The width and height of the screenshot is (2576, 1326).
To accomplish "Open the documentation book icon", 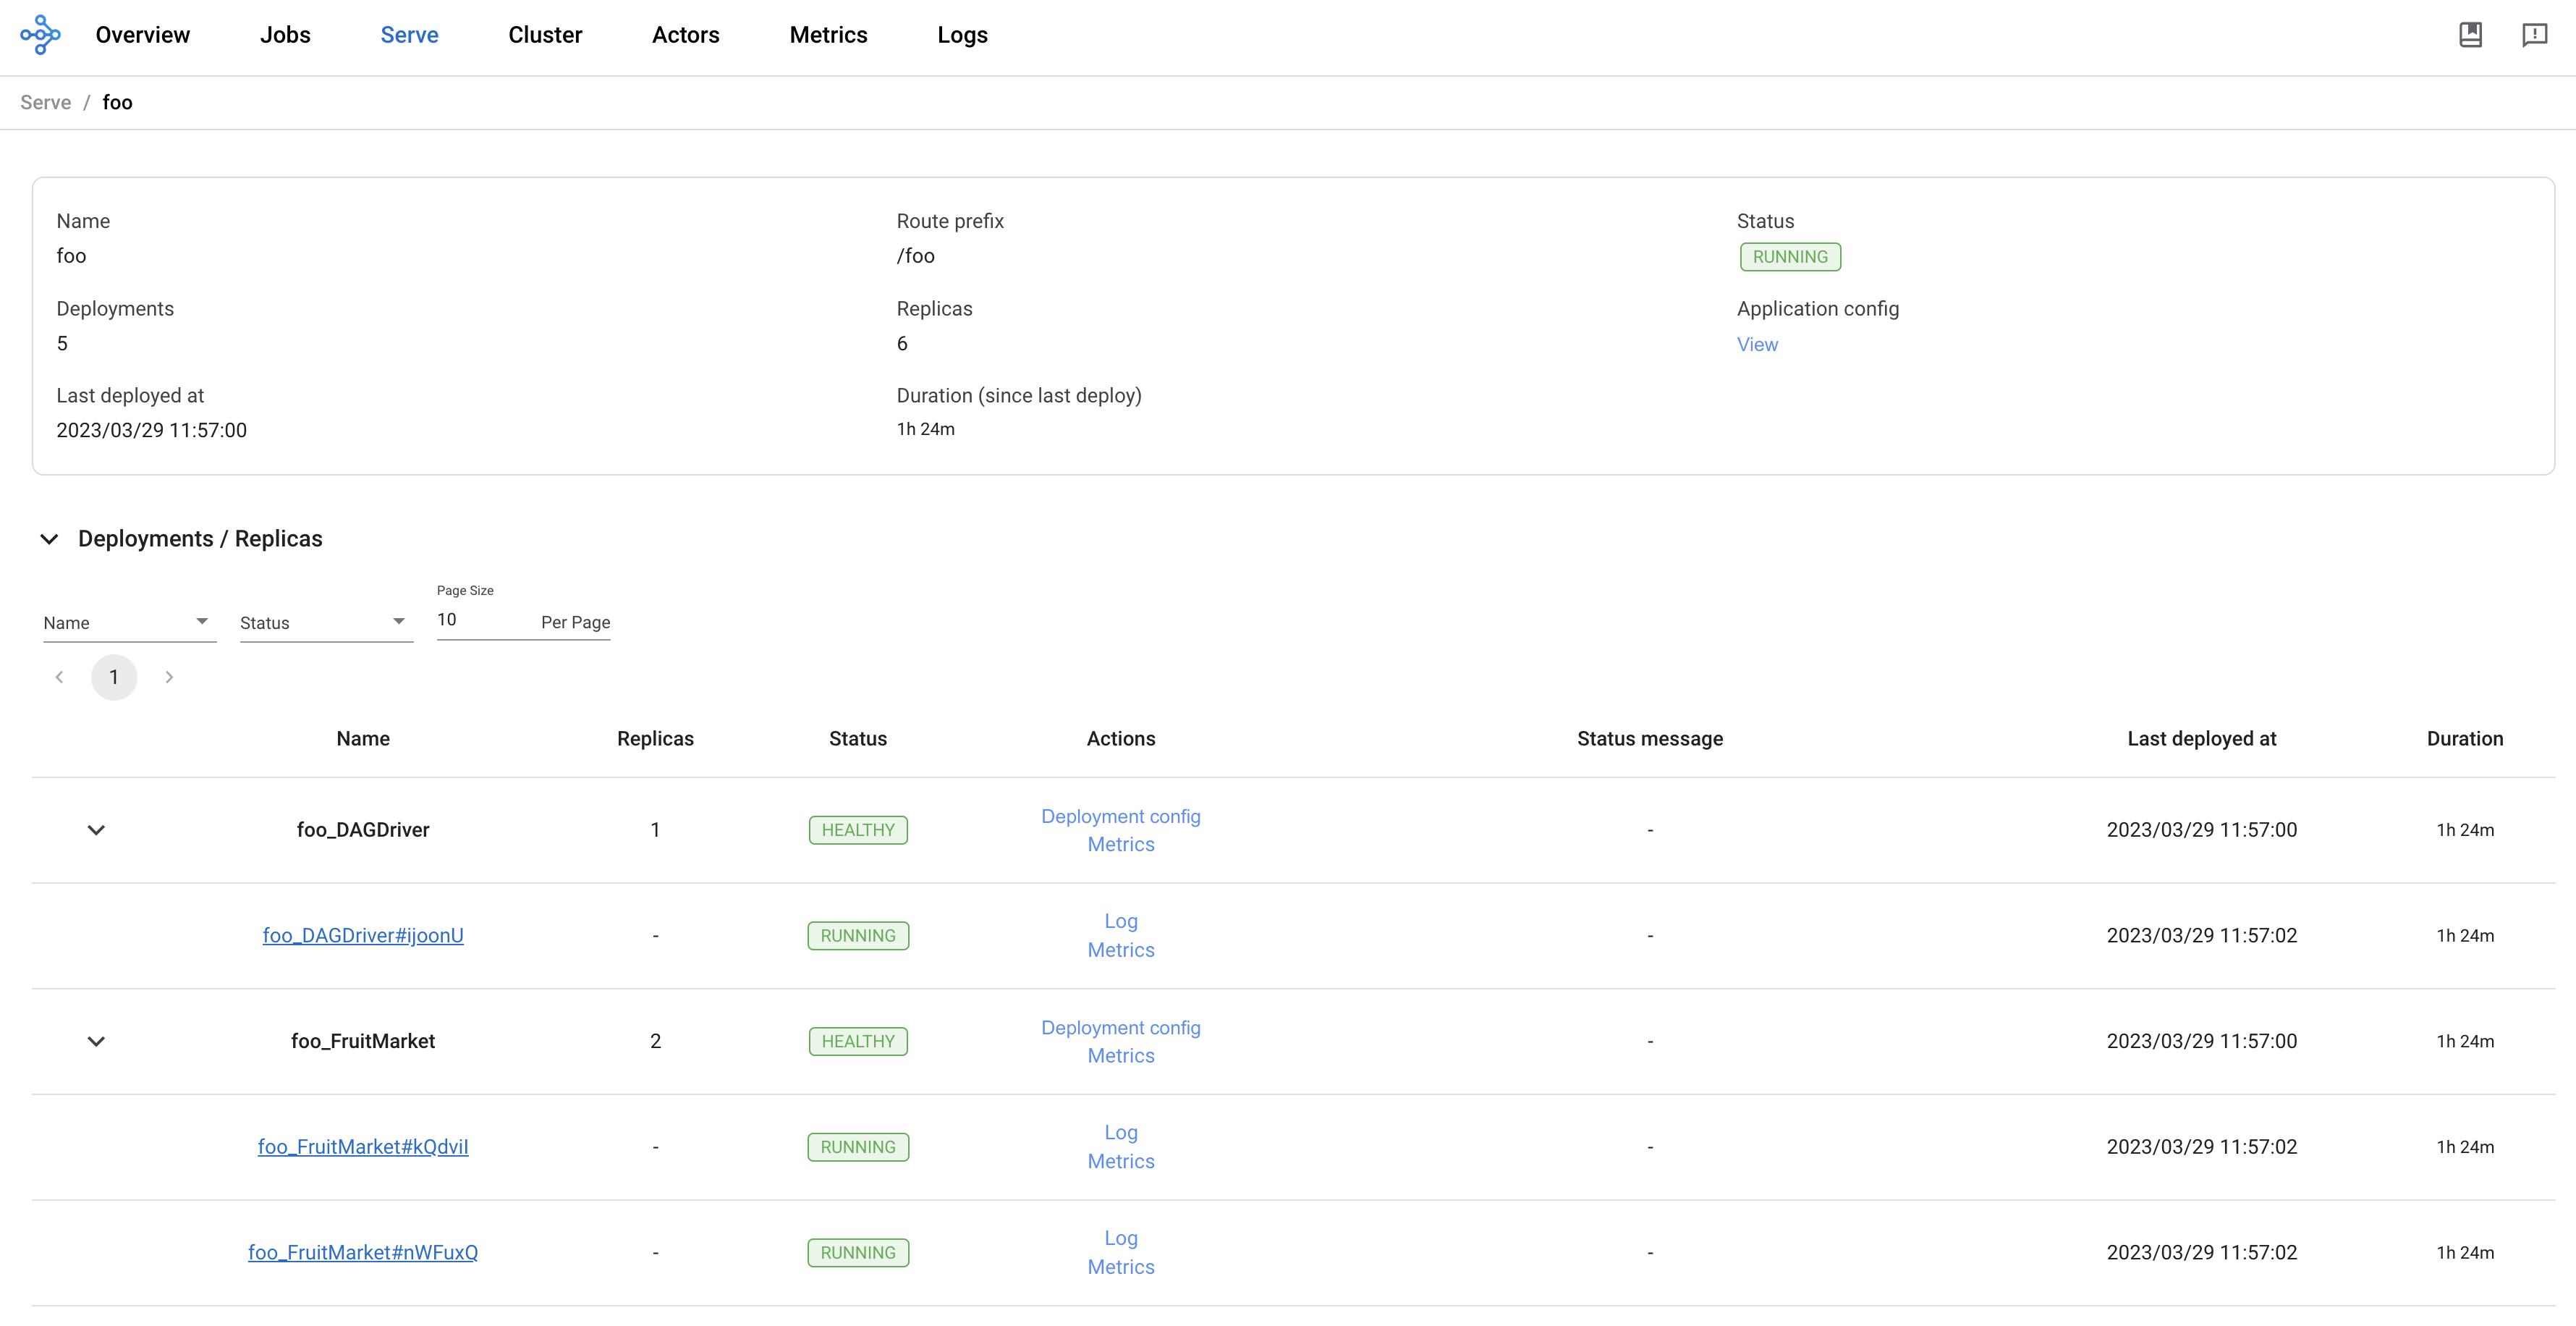I will click(2470, 35).
